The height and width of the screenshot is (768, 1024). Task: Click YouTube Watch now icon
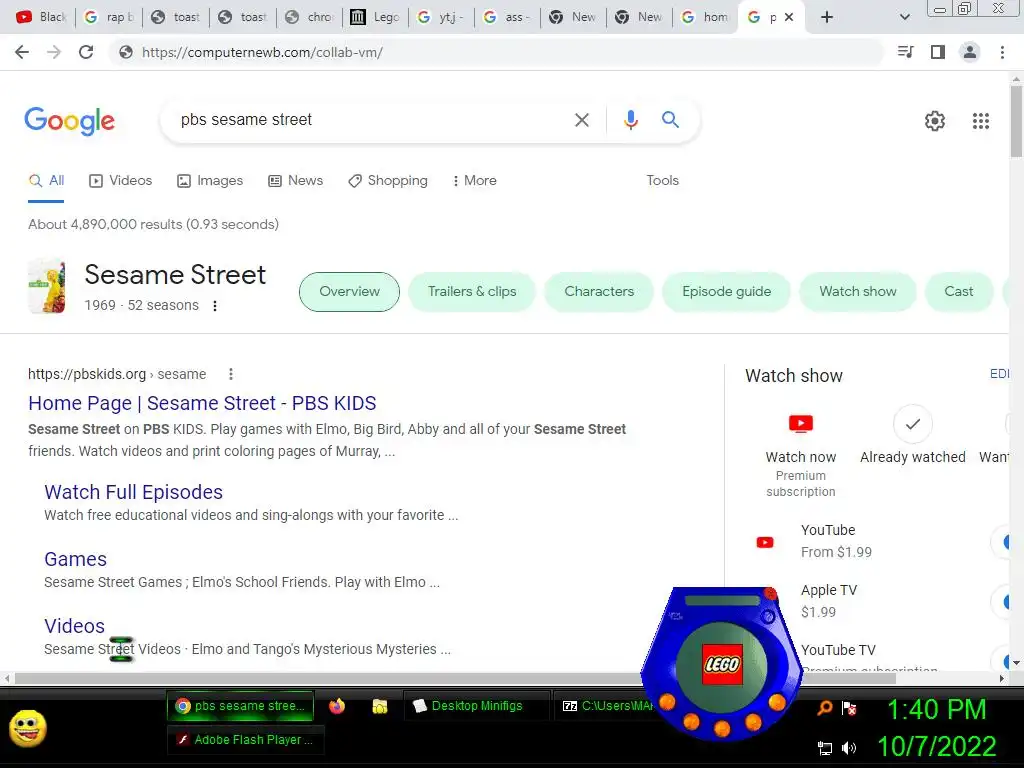[801, 424]
